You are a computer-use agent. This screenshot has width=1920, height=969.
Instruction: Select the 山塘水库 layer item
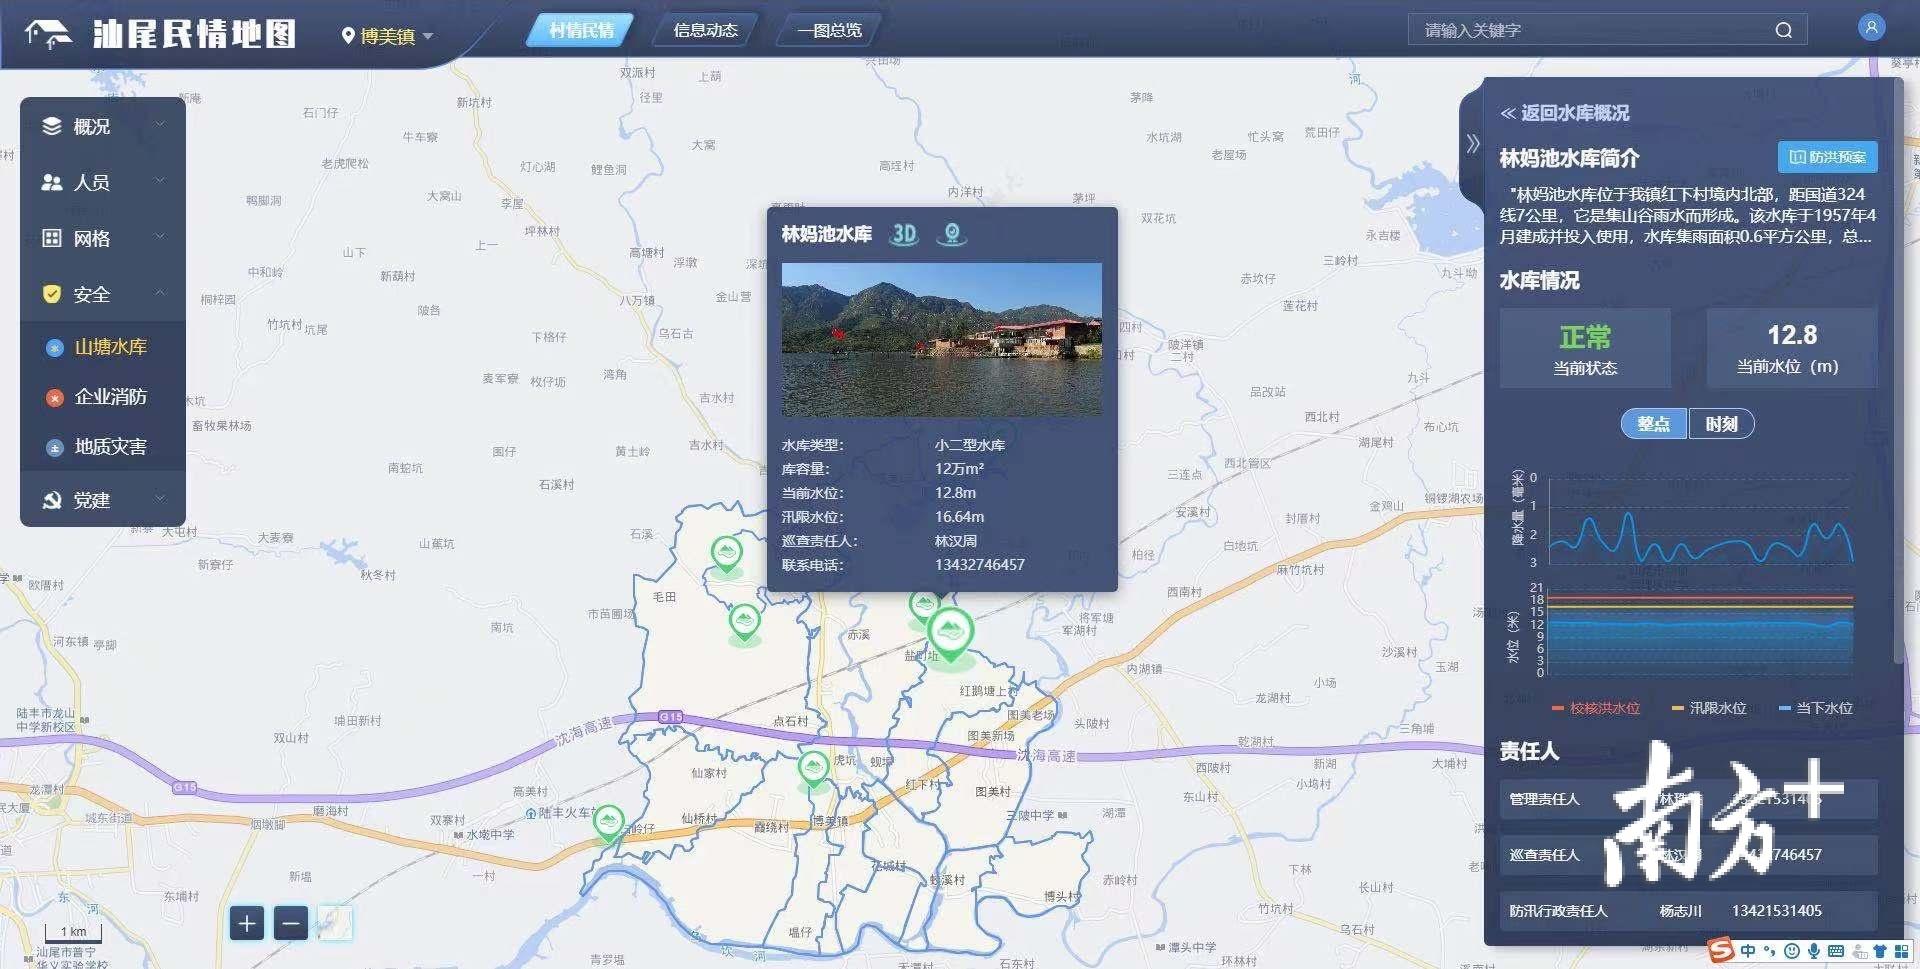(x=103, y=347)
